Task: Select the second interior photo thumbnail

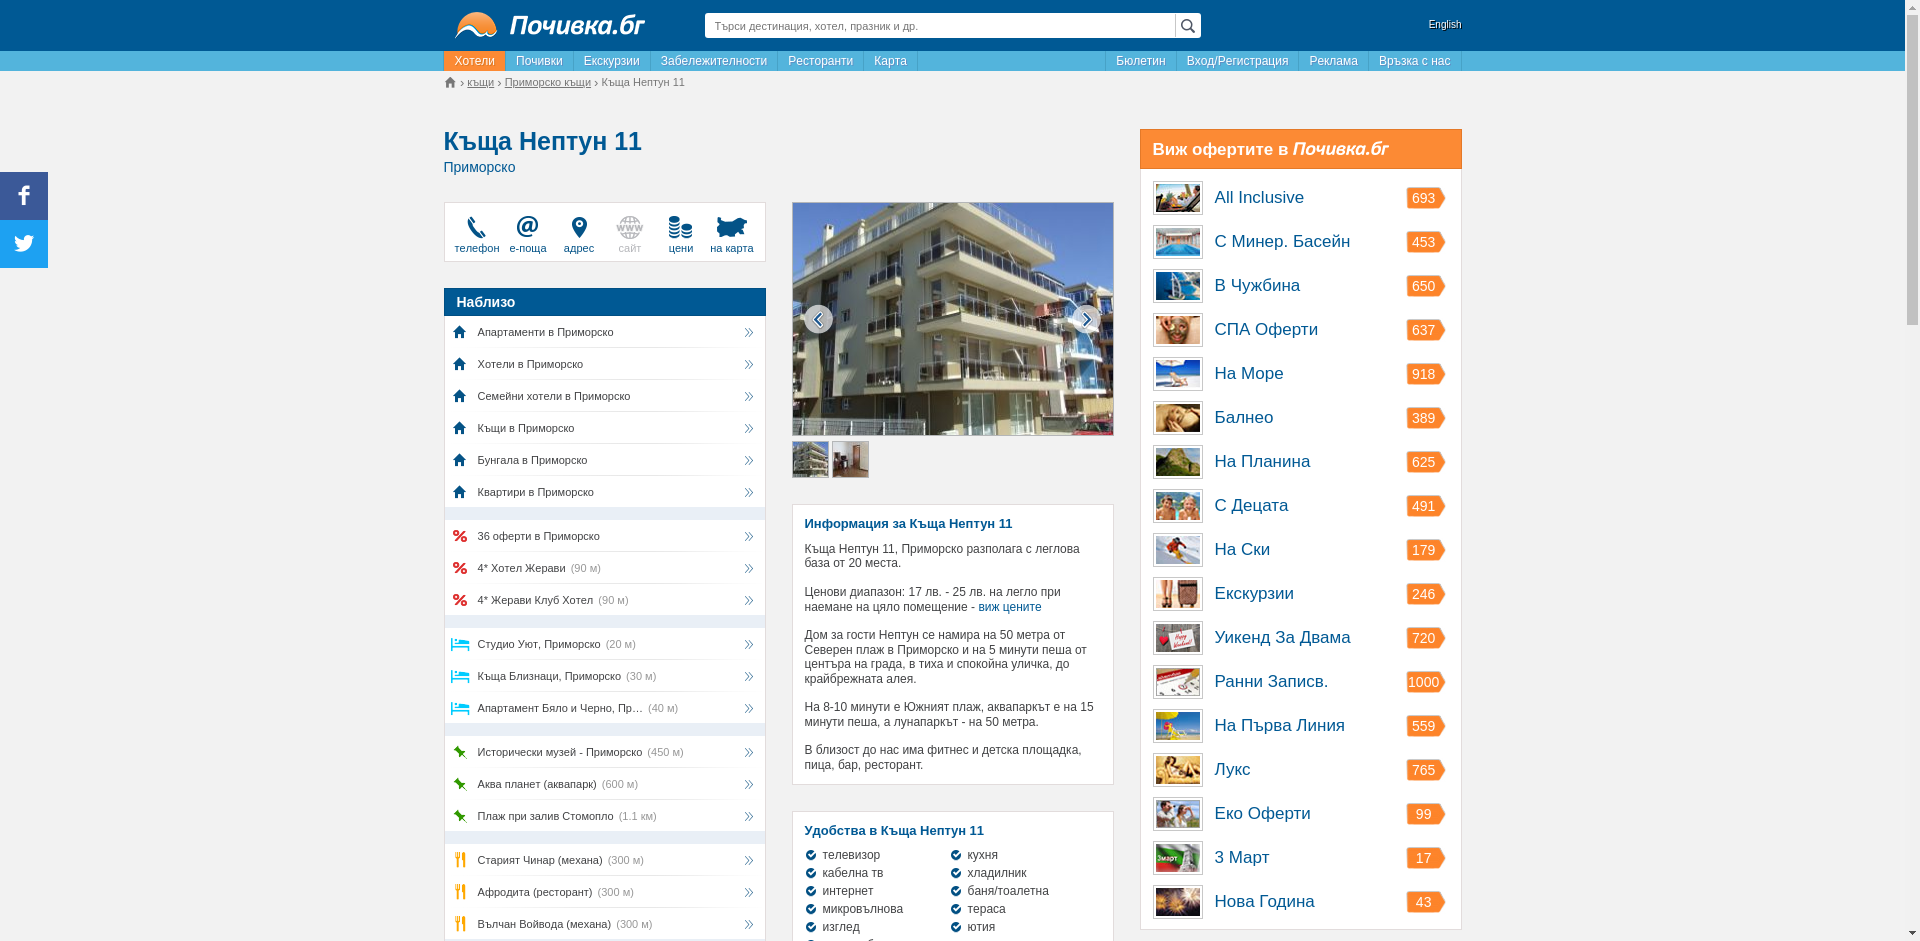Action: tap(850, 460)
